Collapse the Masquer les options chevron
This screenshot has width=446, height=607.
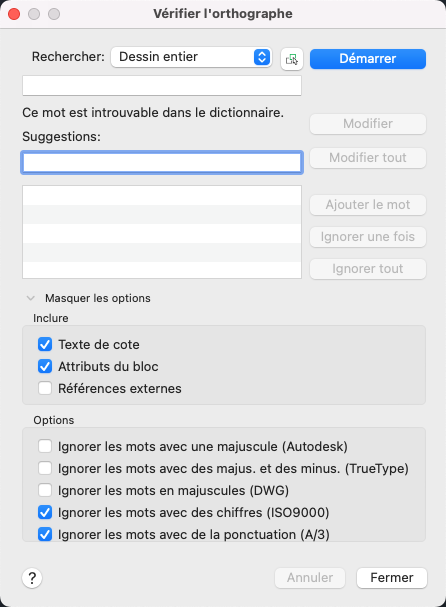click(31, 298)
